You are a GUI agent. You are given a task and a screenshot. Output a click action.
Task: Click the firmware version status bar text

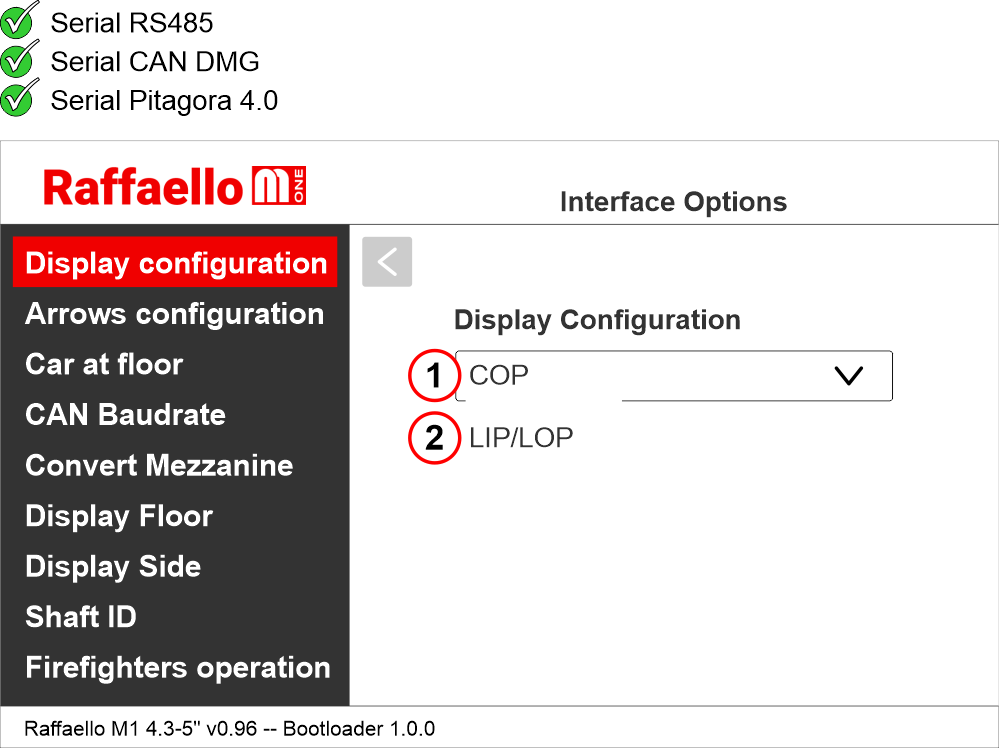point(229,728)
